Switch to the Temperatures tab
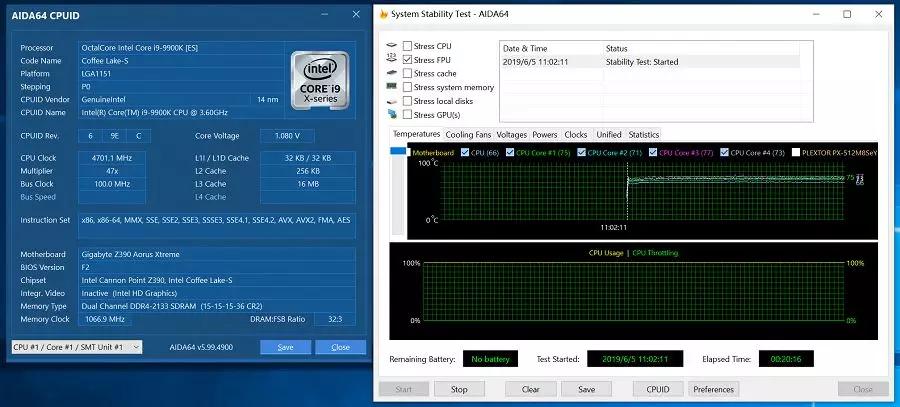This screenshot has width=900, height=407. coord(416,134)
